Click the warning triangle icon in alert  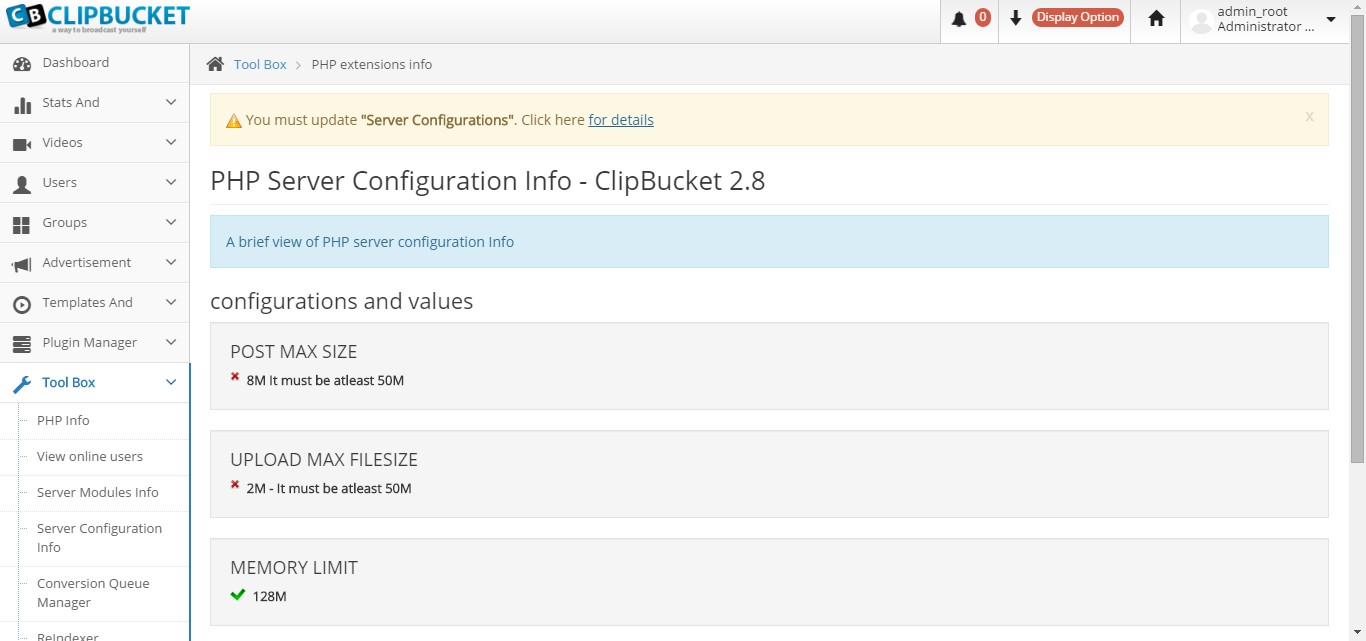click(234, 121)
